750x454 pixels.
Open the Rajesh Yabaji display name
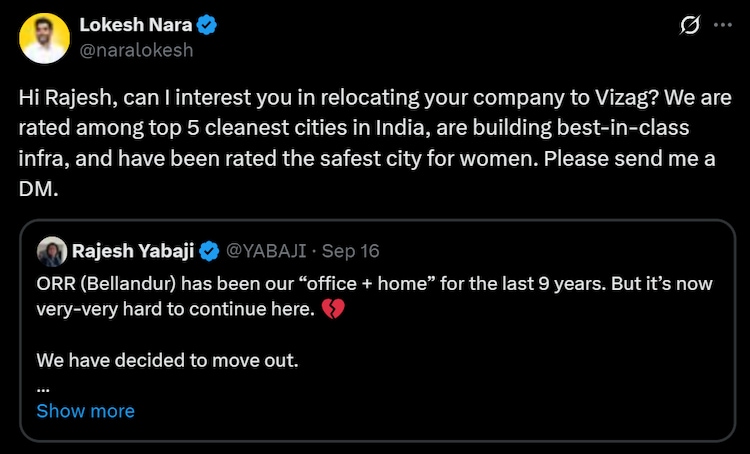click(x=133, y=251)
